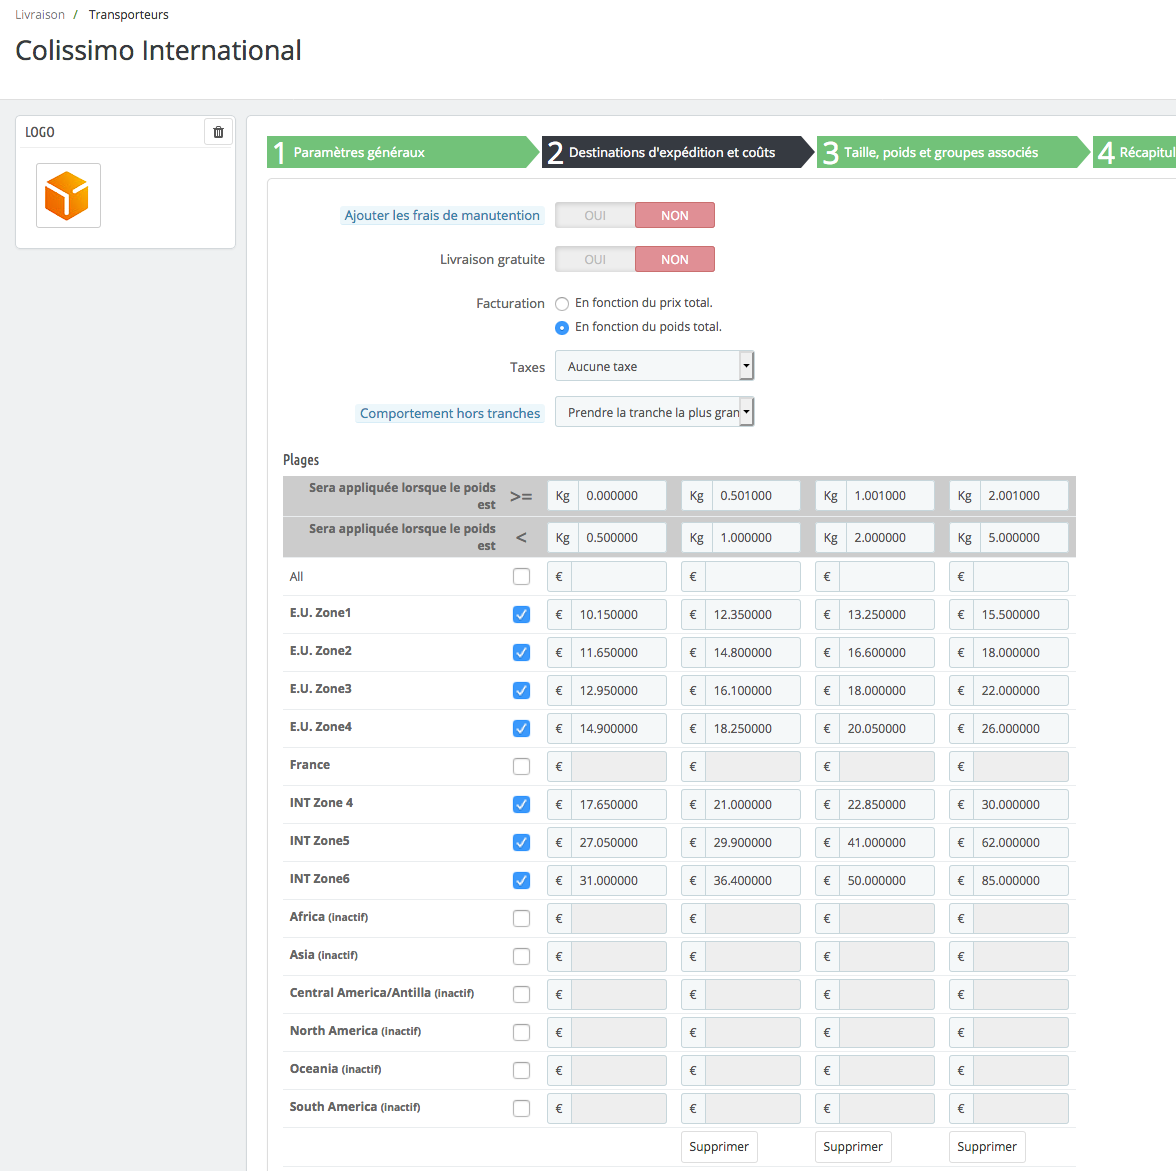Screen dimensions: 1176x1171
Task: Uncheck the E.U. Zone4 checkbox
Action: coord(521,728)
